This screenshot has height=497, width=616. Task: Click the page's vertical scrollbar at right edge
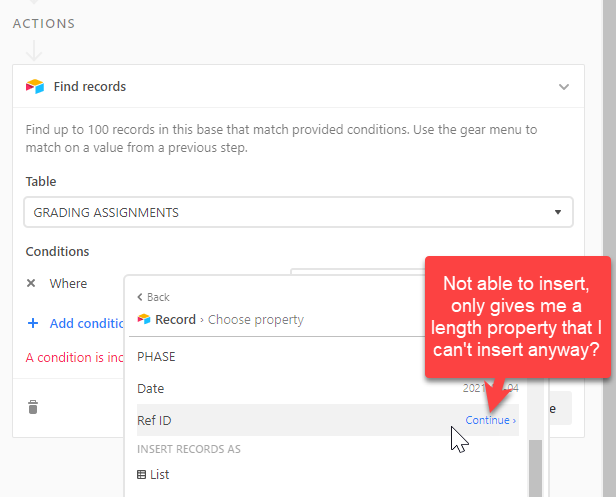(609, 248)
